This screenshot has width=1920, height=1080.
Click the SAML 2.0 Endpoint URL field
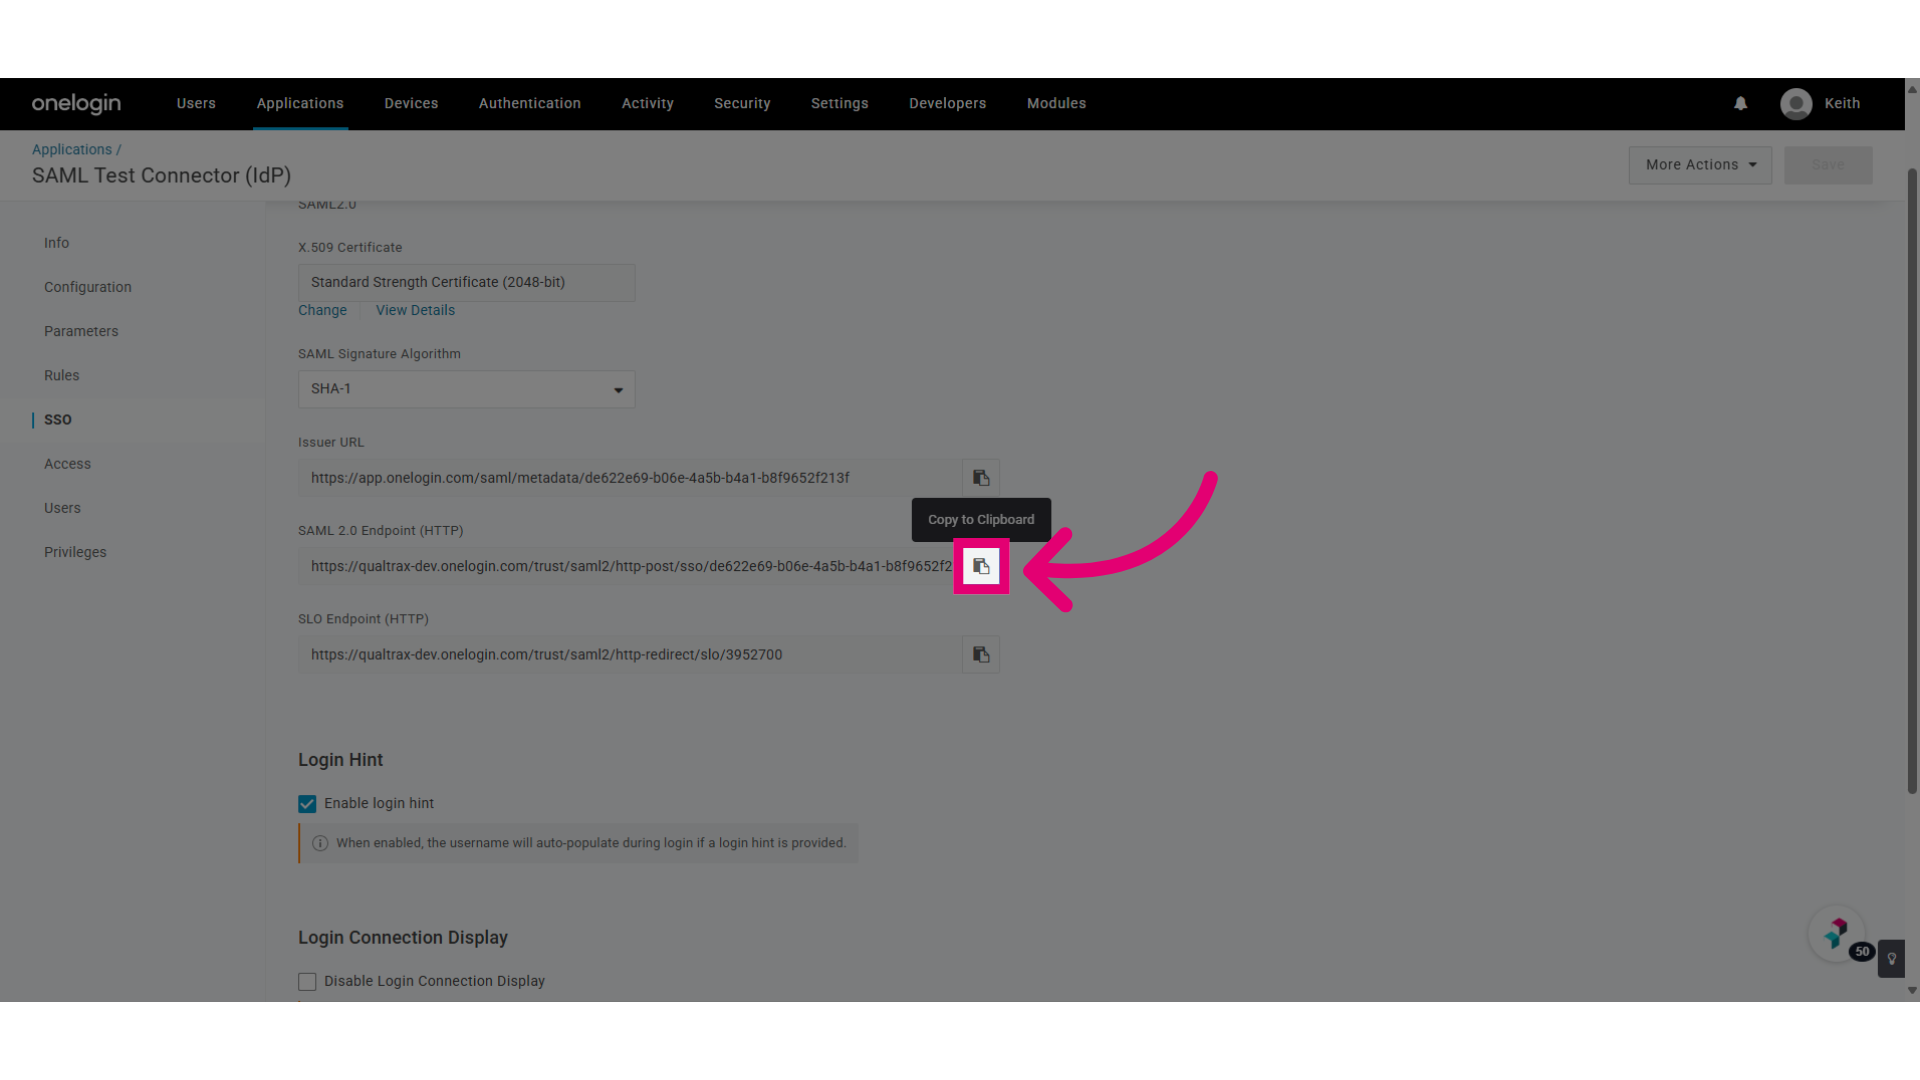click(630, 566)
